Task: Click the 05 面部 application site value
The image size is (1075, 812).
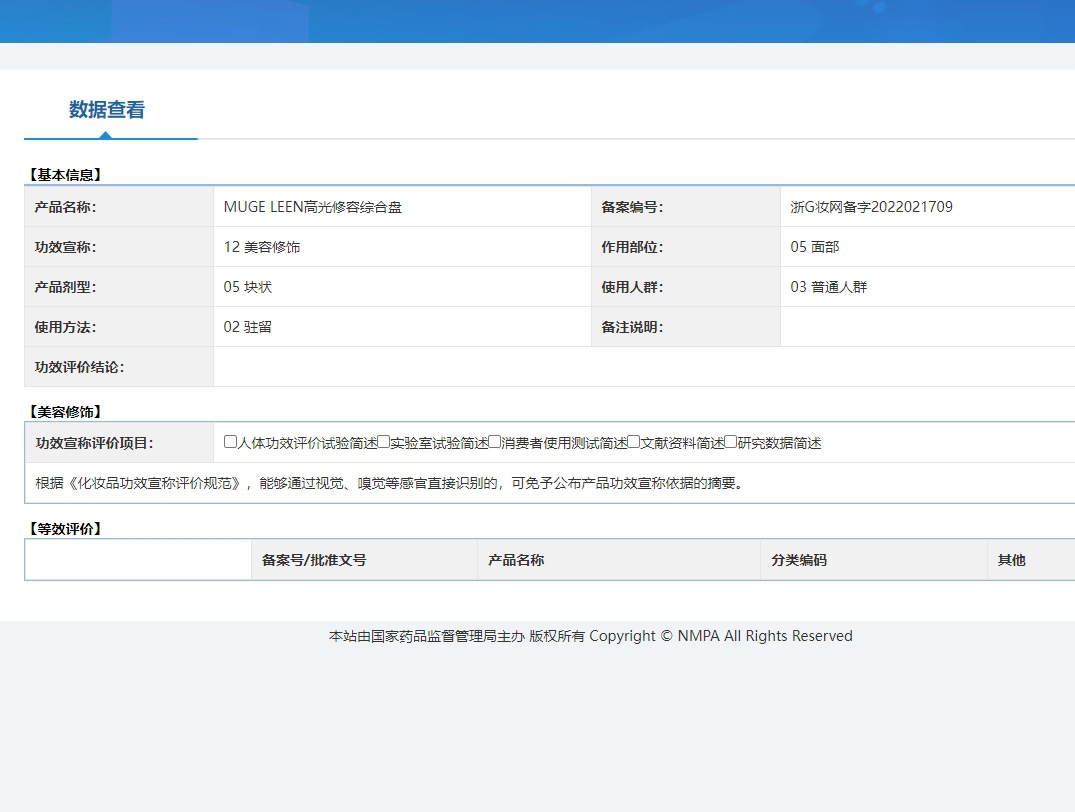Action: coord(815,247)
